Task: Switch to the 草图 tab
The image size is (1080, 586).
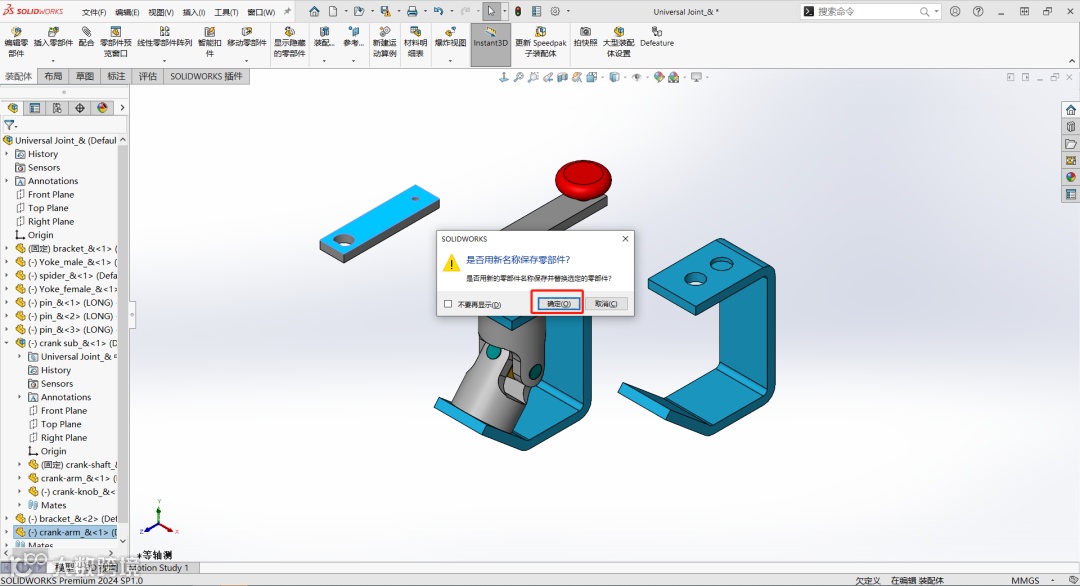Action: pos(85,76)
